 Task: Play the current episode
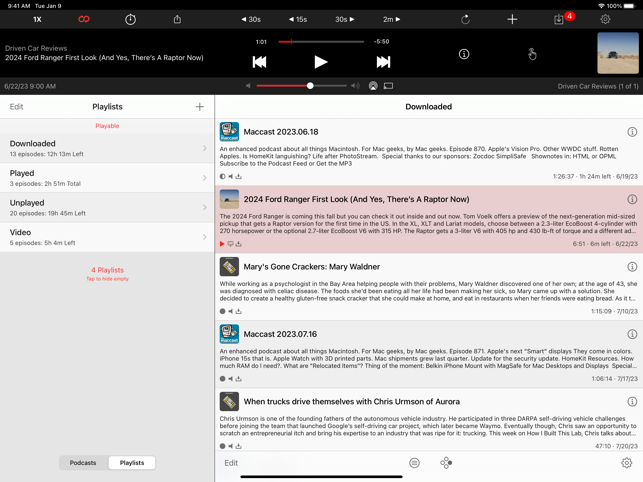[321, 62]
